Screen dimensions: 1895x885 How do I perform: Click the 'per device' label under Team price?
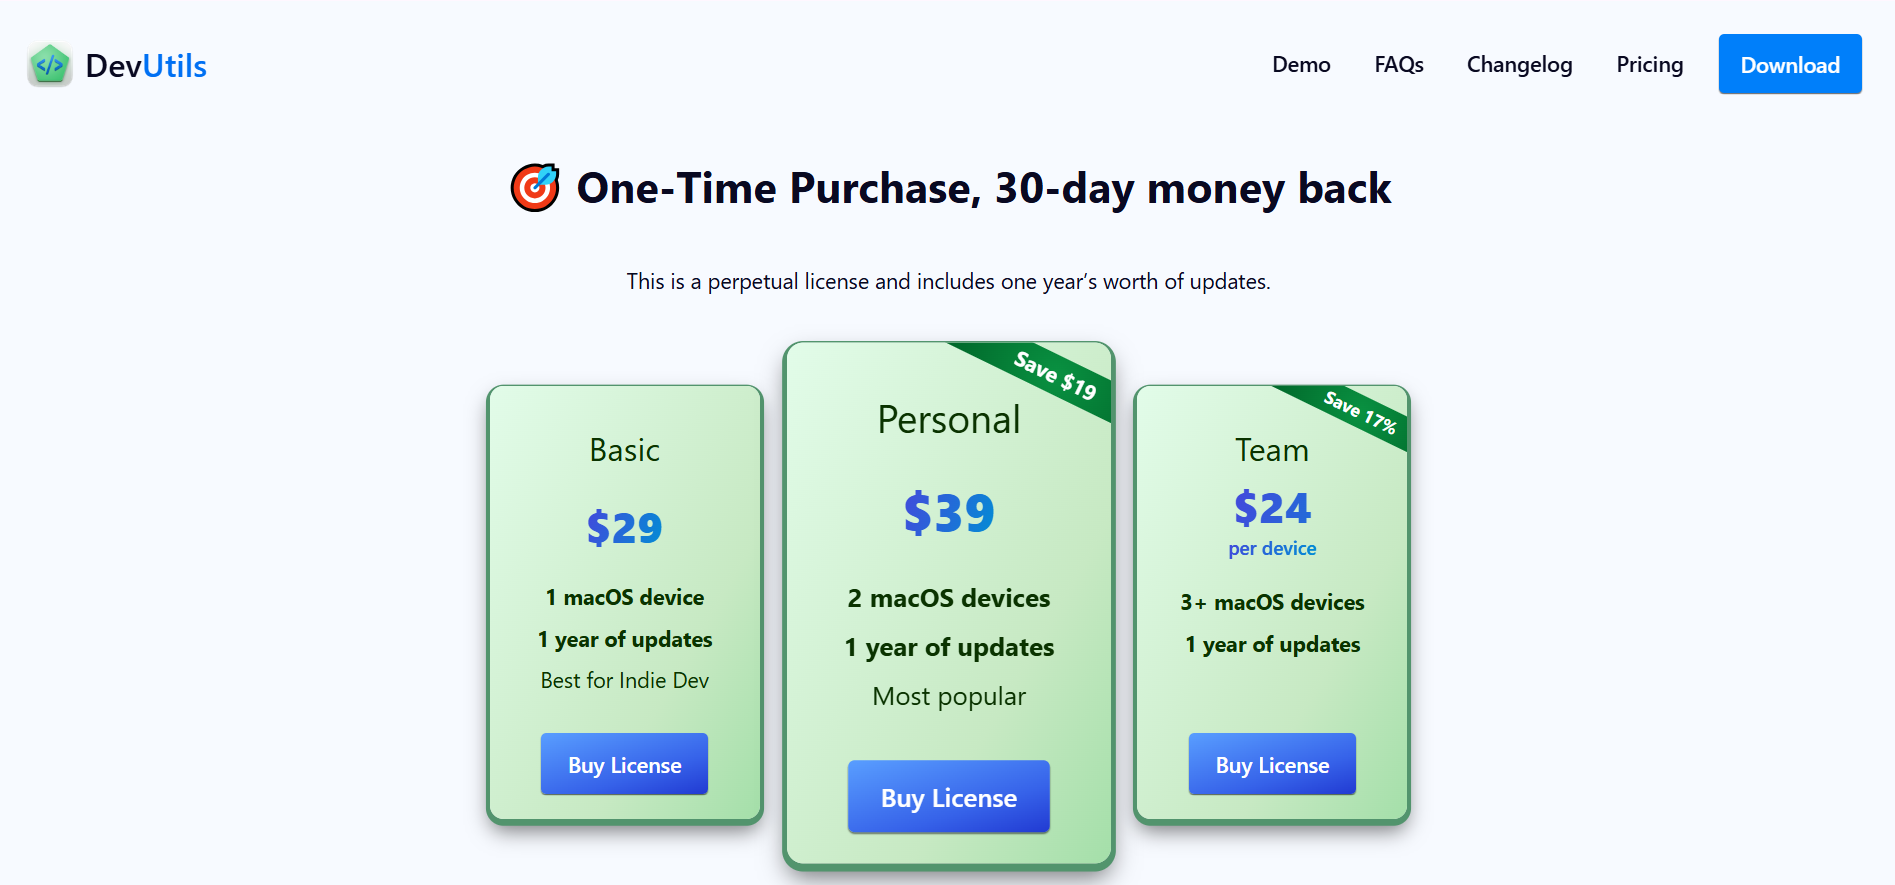click(x=1271, y=548)
